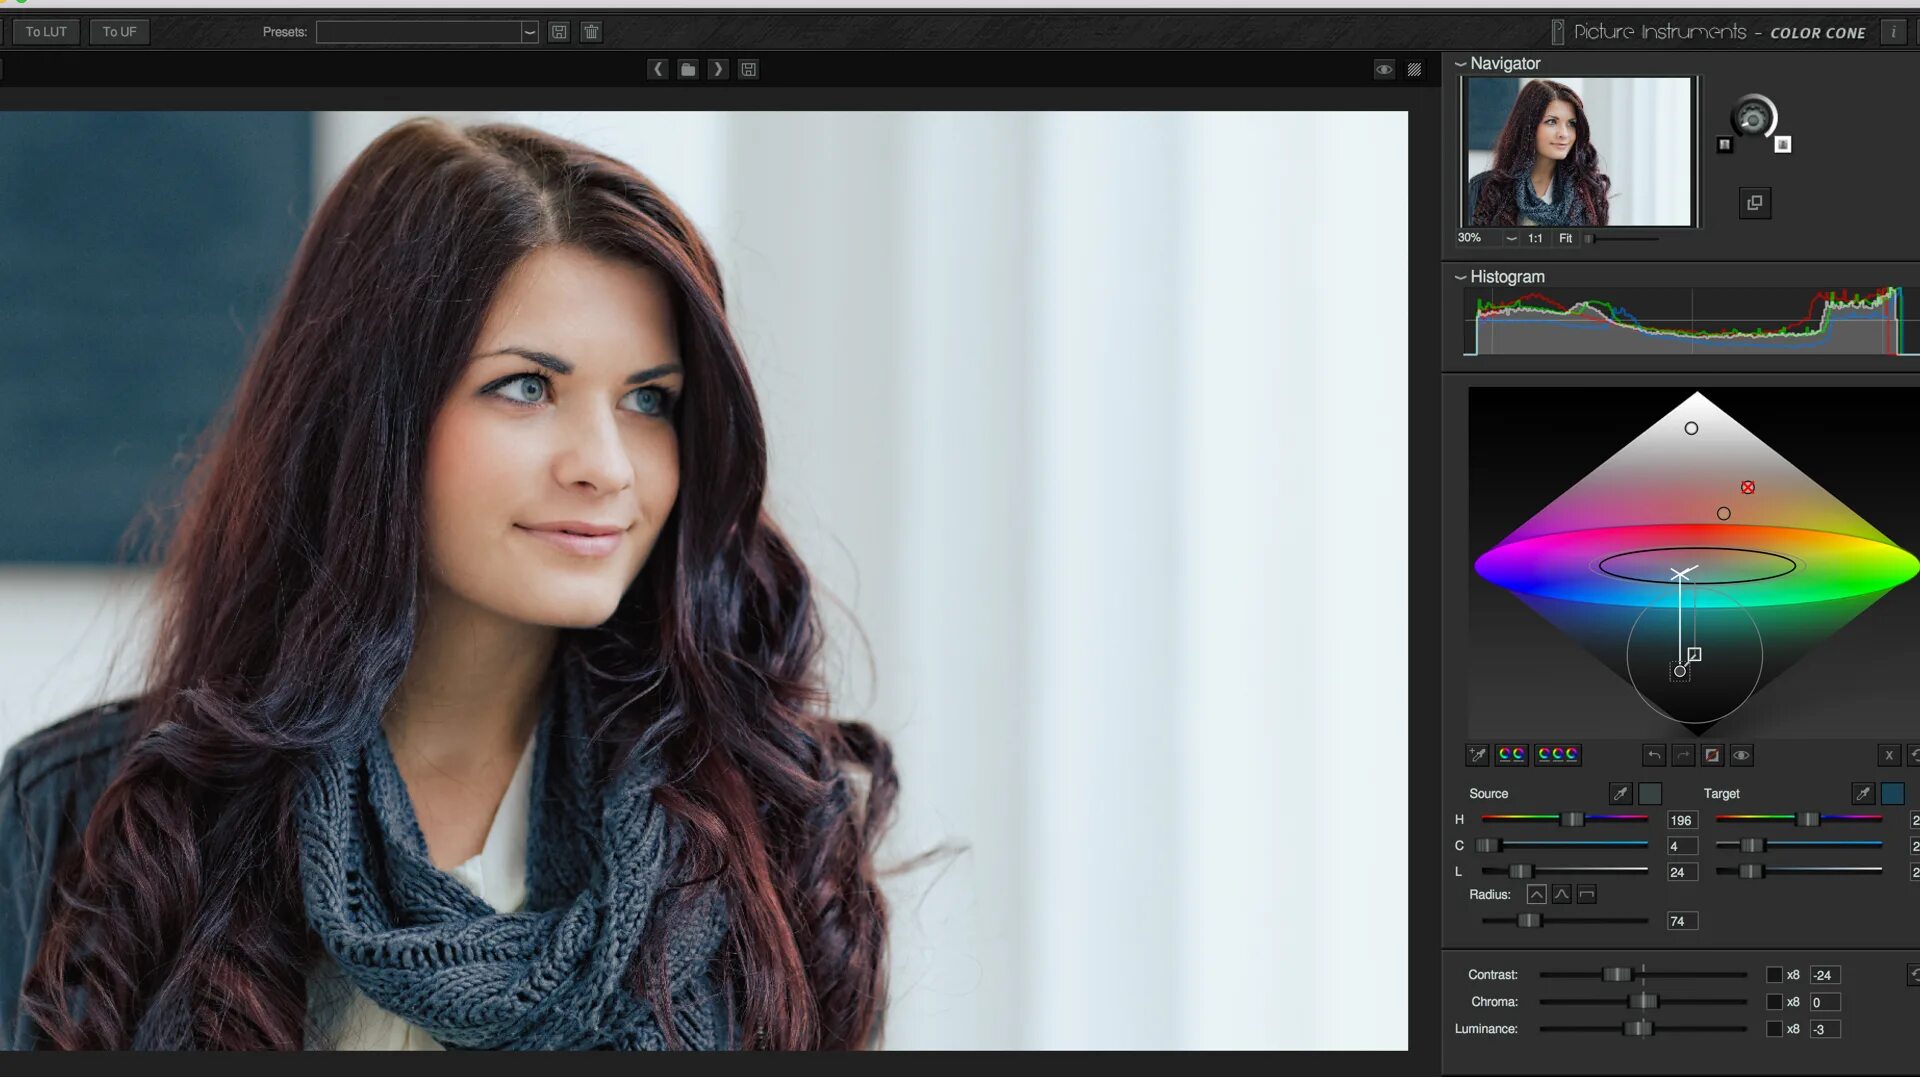Click the Radius value field 74
1920x1080 pixels.
(x=1682, y=922)
